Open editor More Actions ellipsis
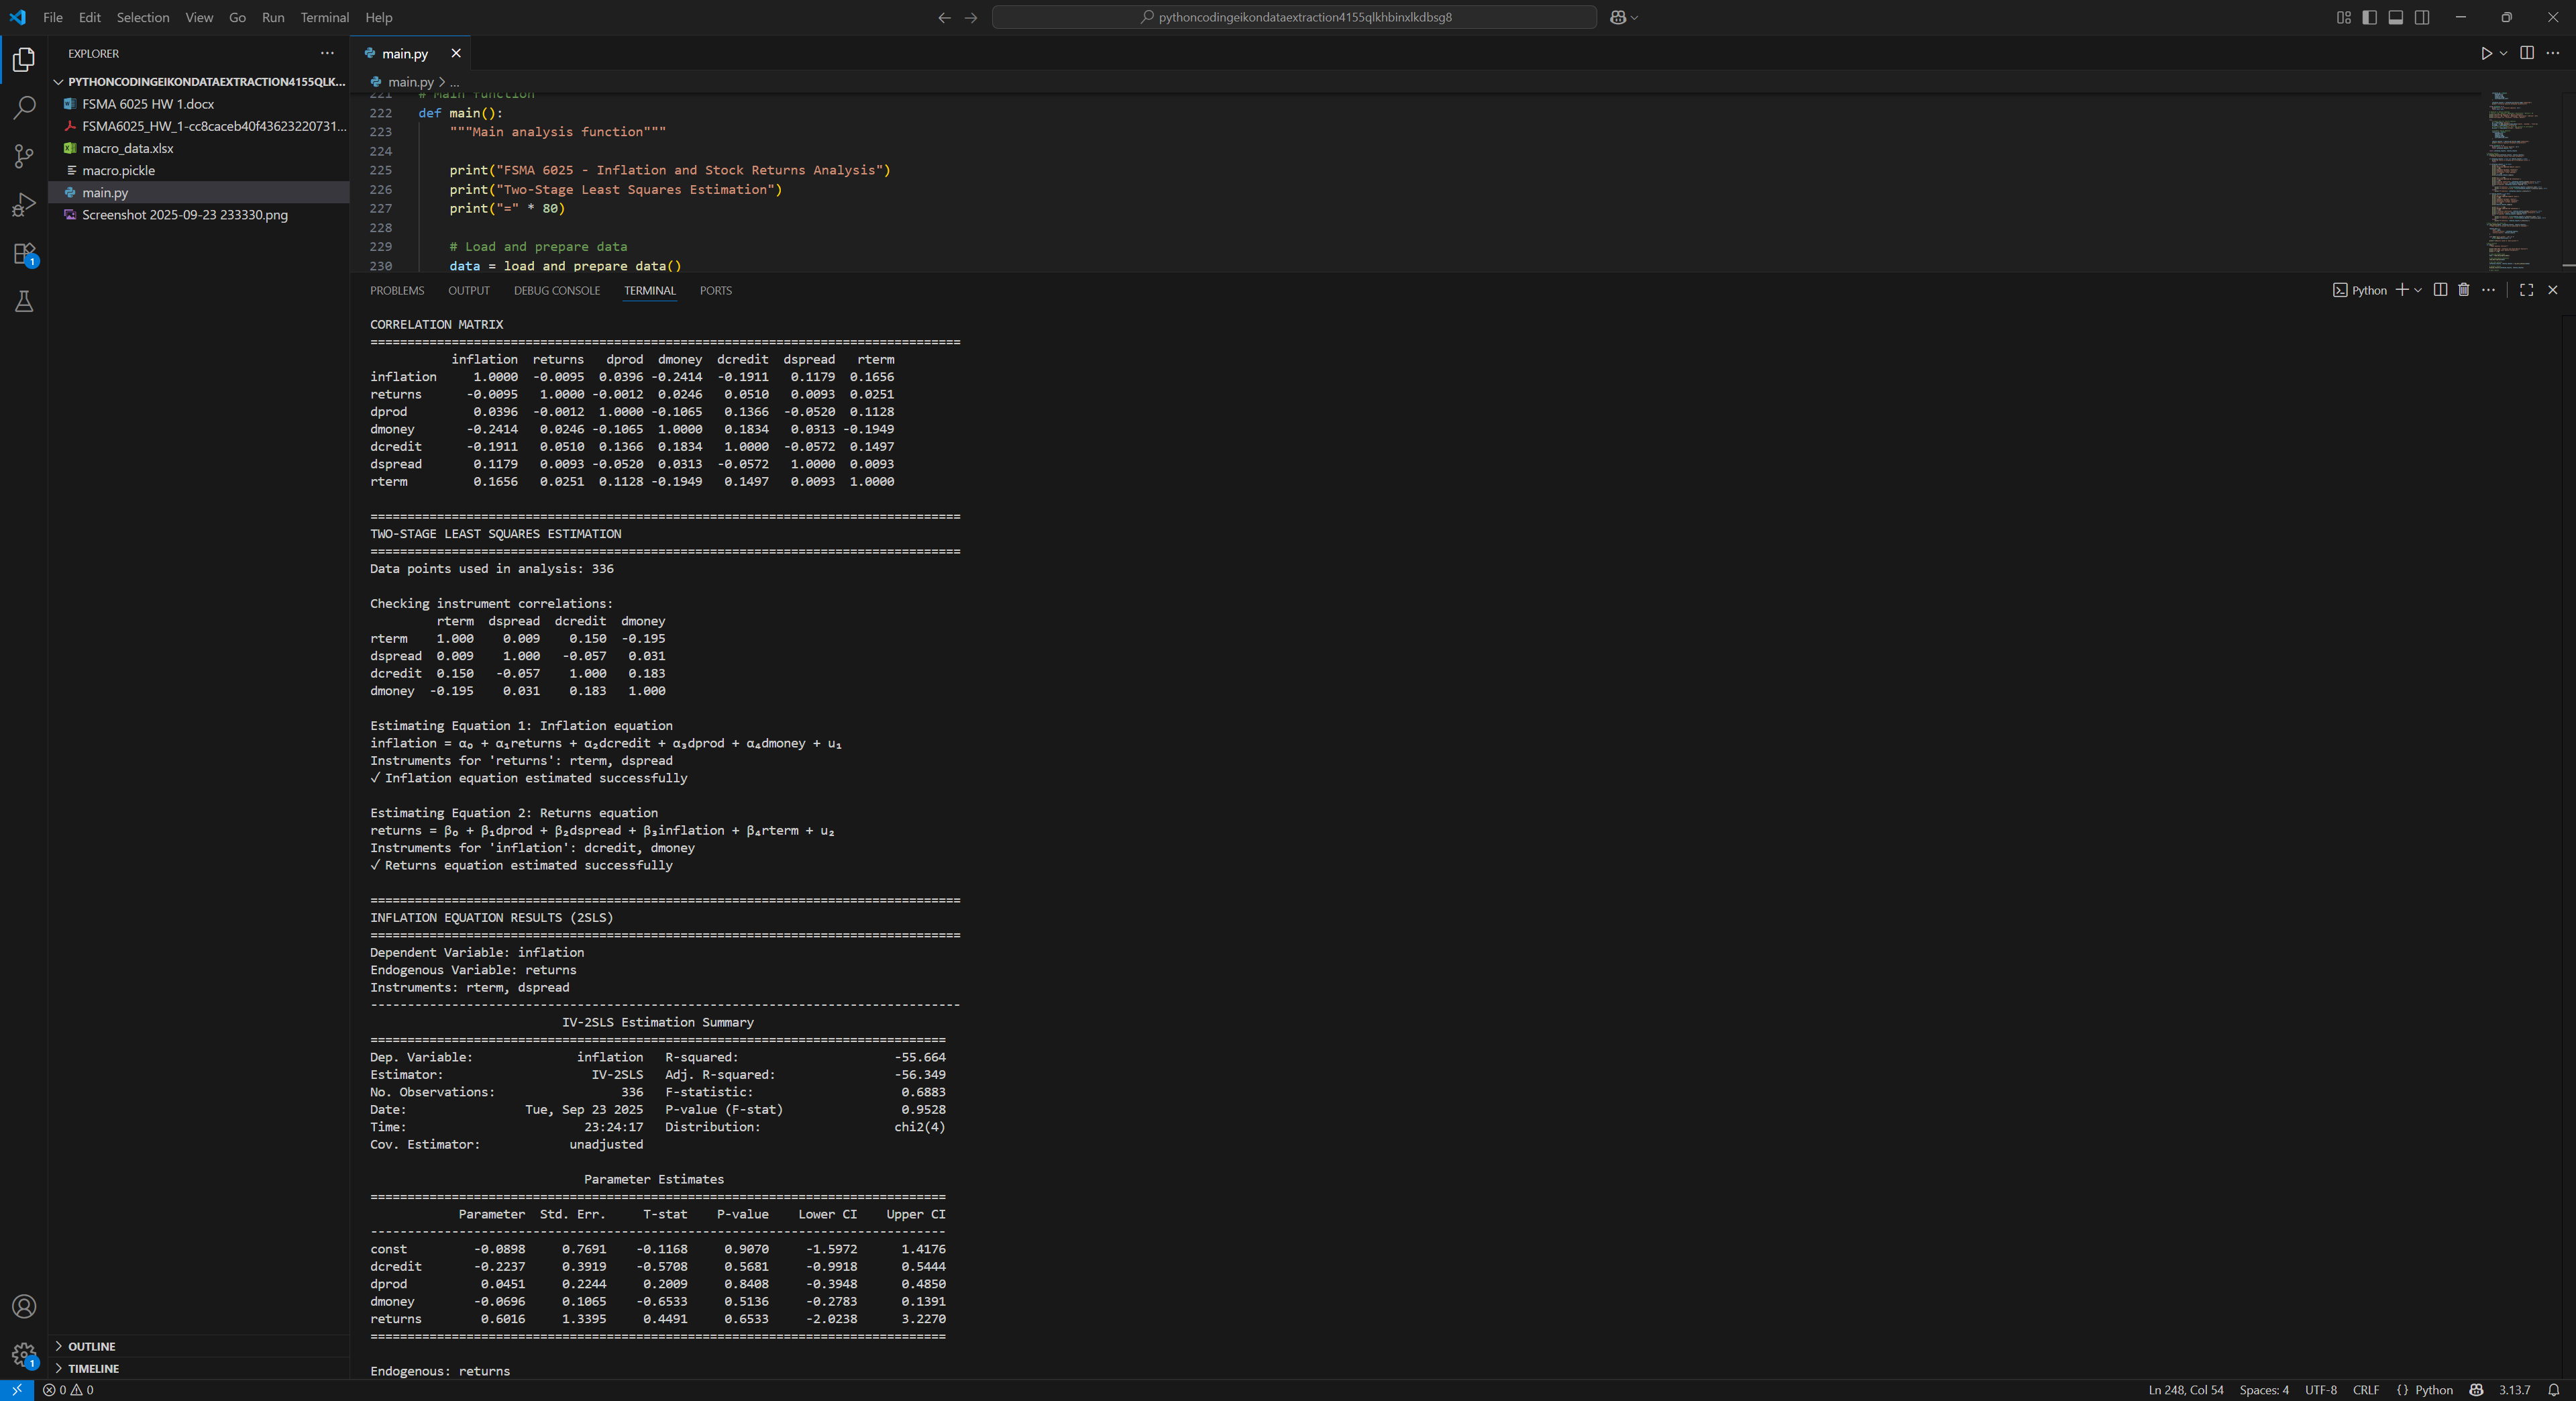 [x=2553, y=53]
